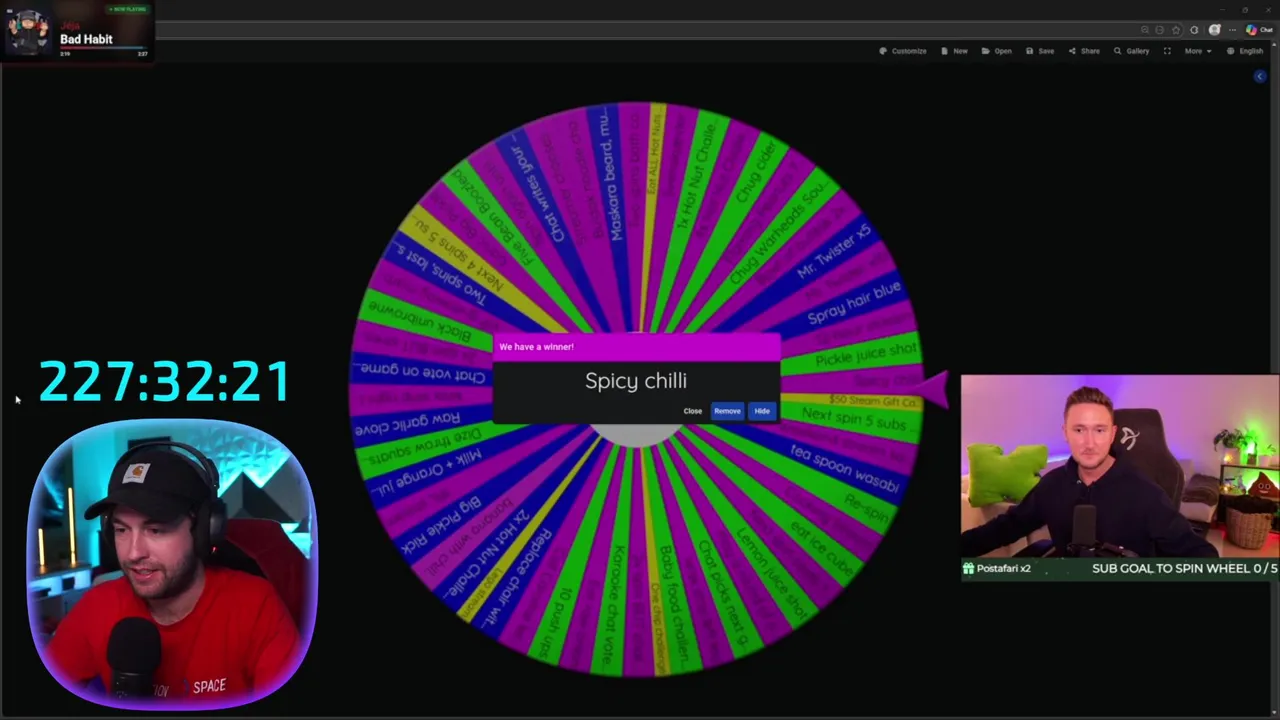Show the collapsed entries side panel arrow
This screenshot has width=1280, height=720.
point(1260,77)
